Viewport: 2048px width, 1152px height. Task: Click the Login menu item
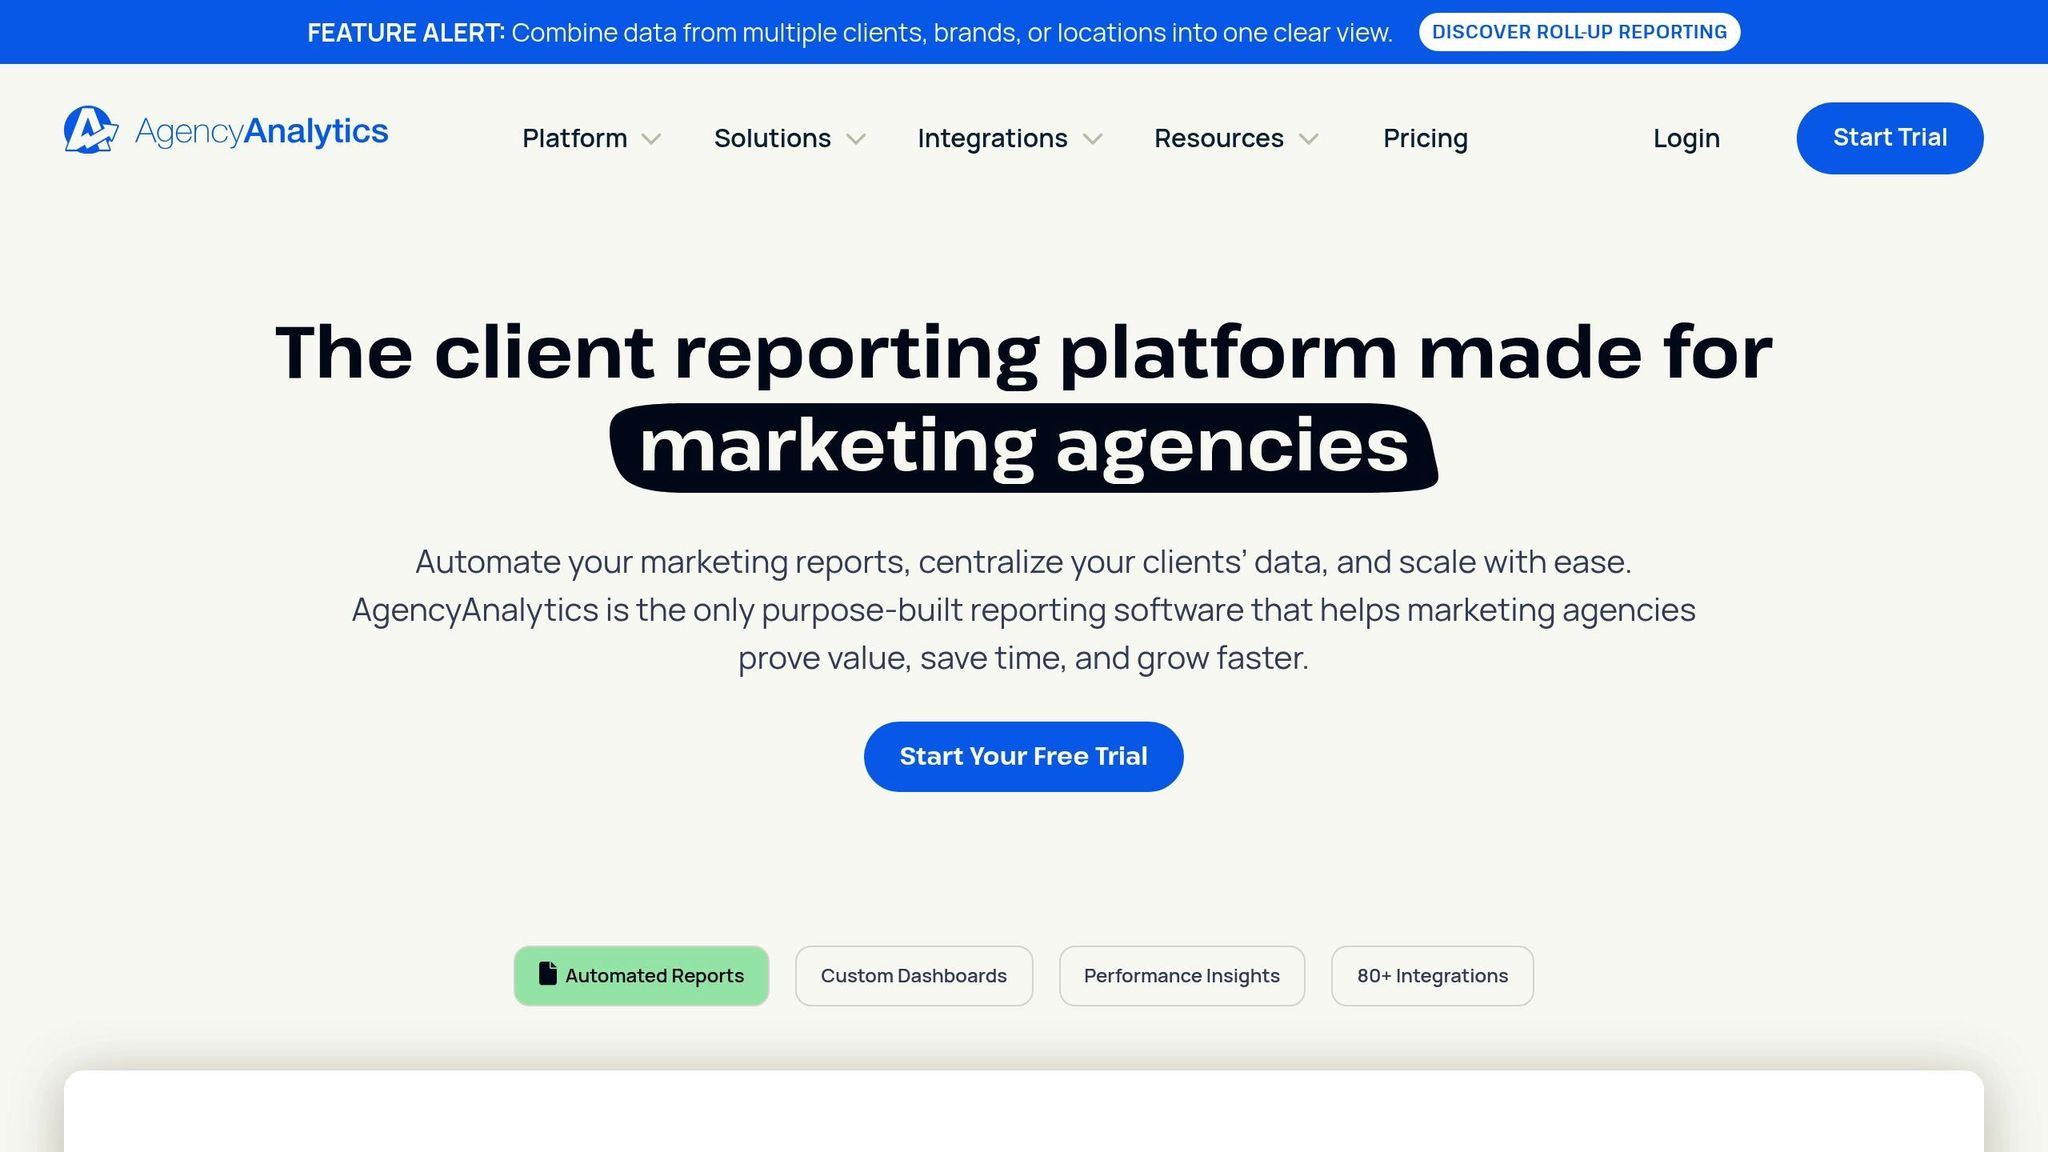click(1686, 138)
